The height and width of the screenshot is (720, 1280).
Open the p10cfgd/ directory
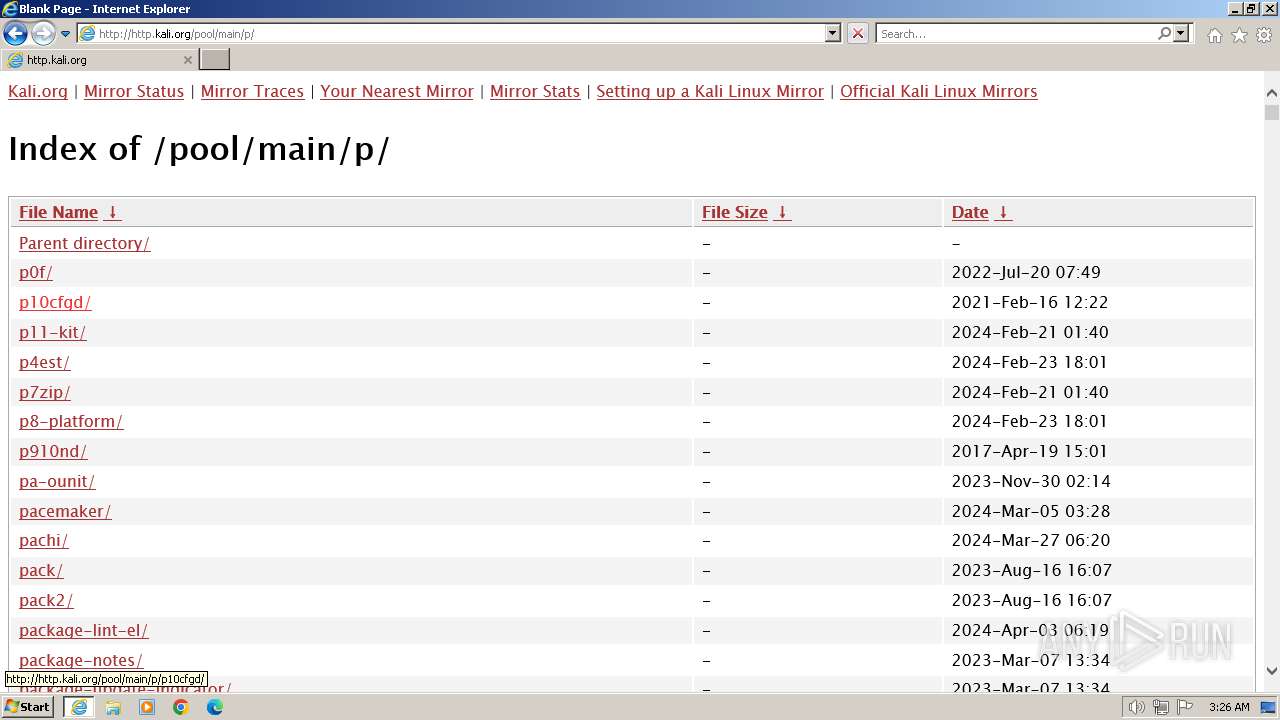coord(55,302)
